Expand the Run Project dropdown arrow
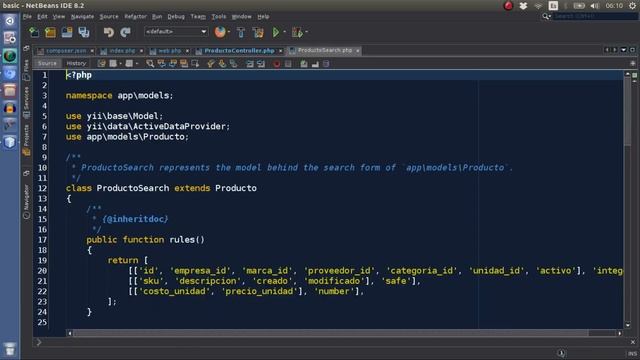 point(284,32)
